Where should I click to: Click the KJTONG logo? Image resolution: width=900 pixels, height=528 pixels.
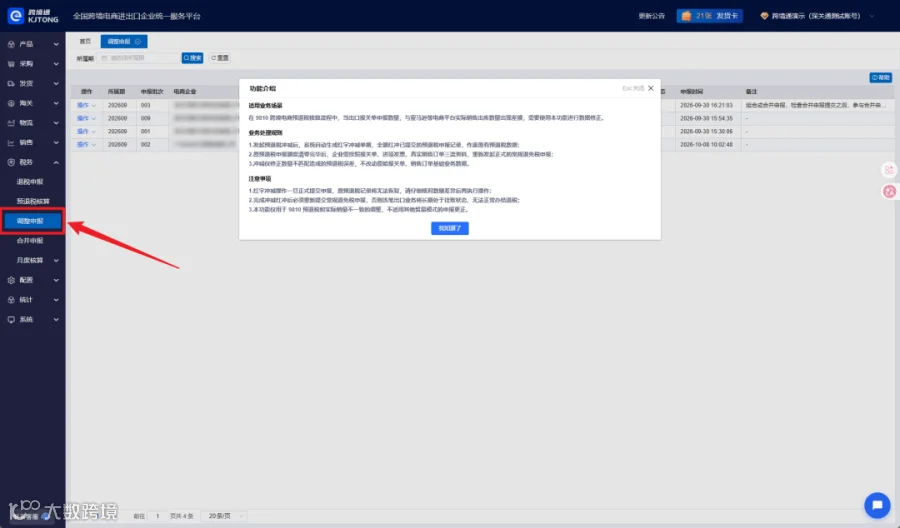33,15
